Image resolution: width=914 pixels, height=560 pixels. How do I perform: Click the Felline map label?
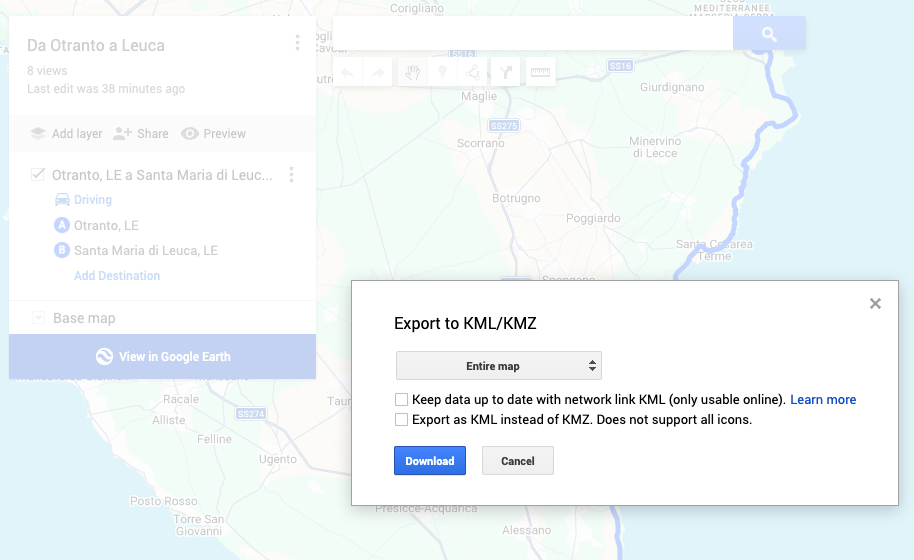pos(214,439)
